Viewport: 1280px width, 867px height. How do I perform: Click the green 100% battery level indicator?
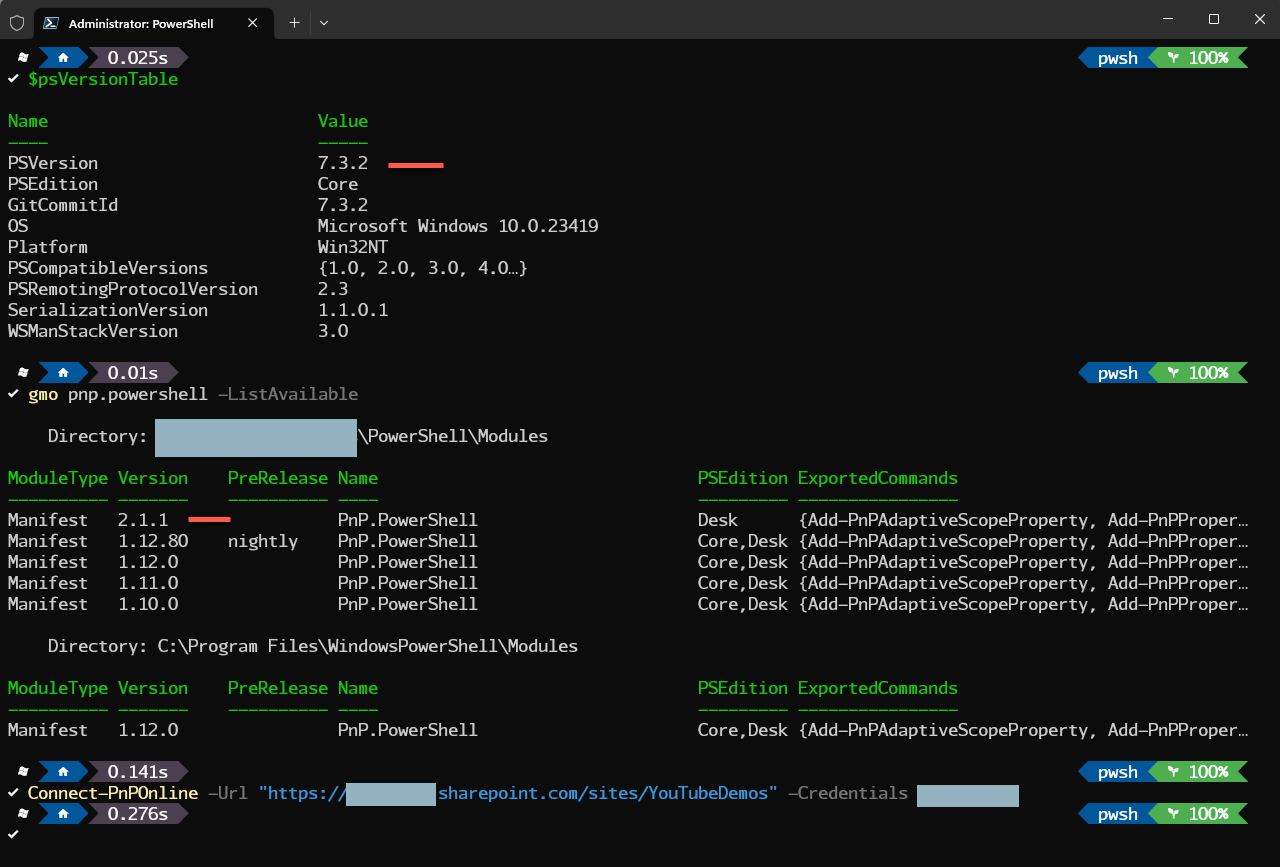(x=1210, y=57)
